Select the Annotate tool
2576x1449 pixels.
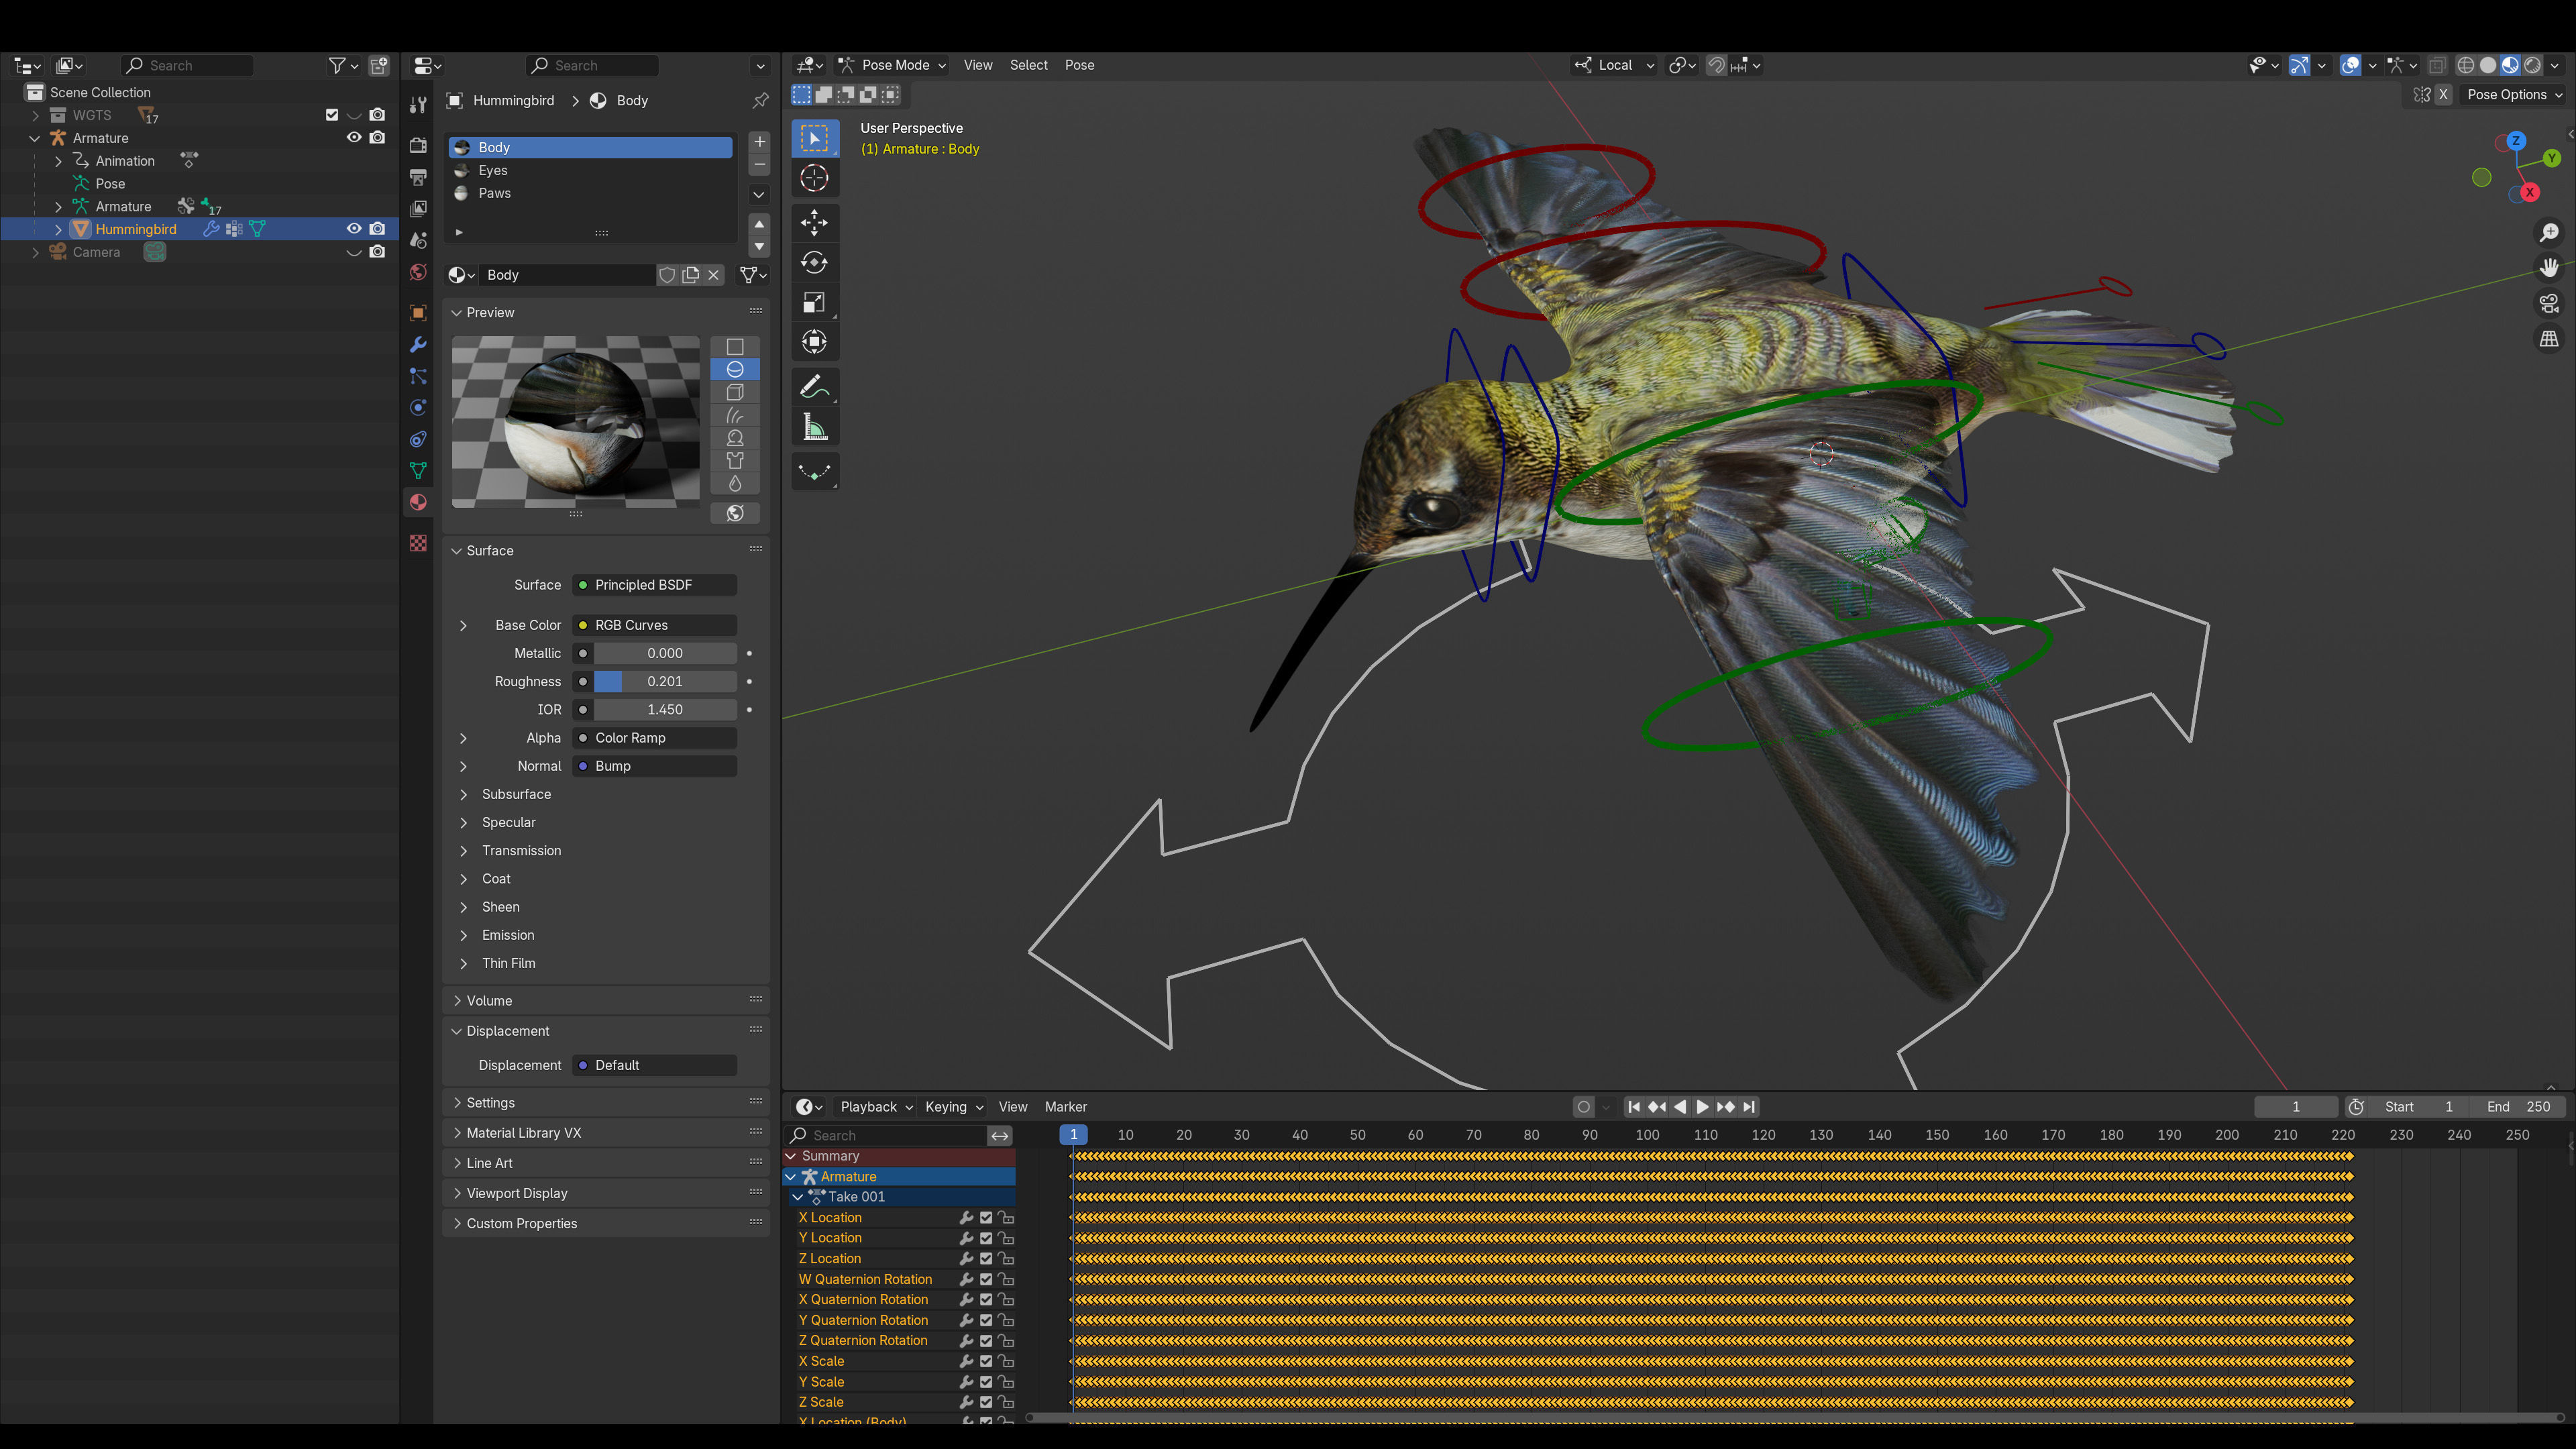pos(814,387)
